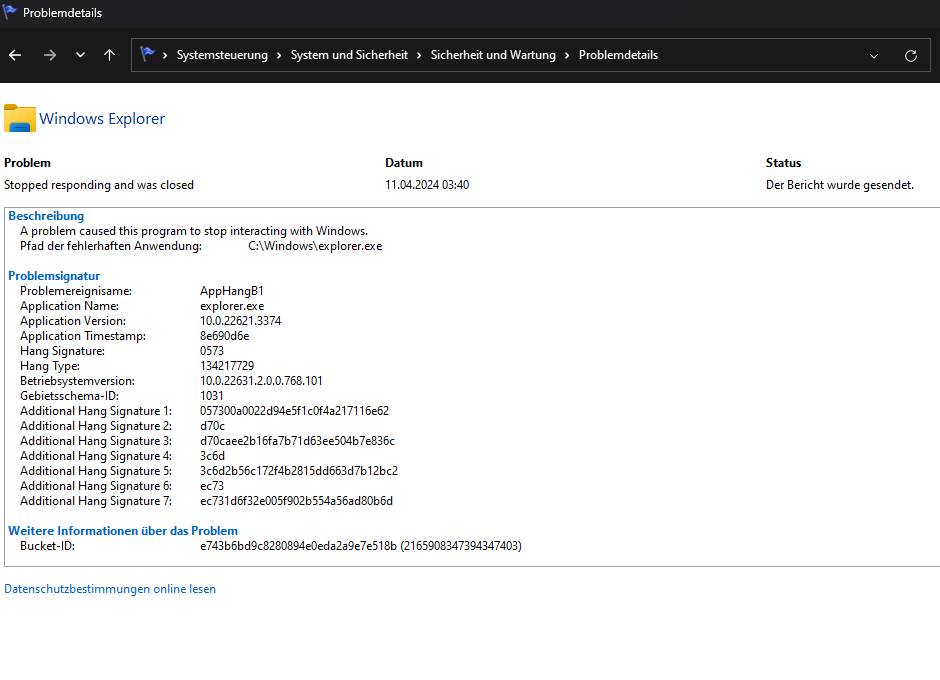Open address bar history dropdown

873,56
